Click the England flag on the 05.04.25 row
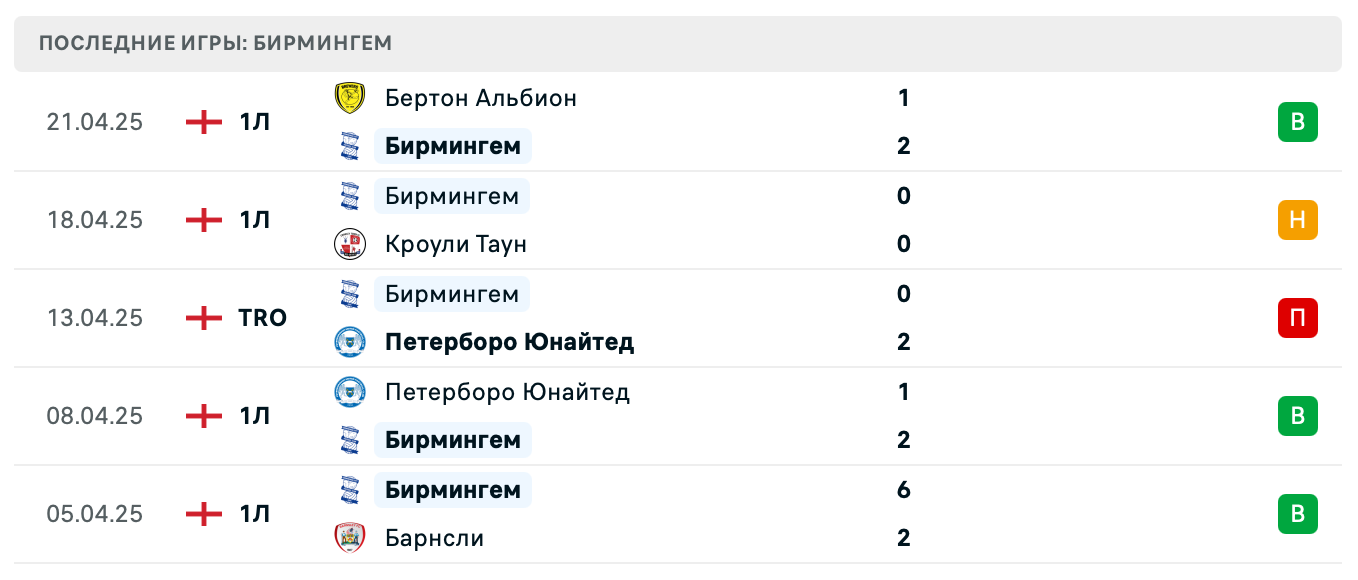 coord(203,513)
